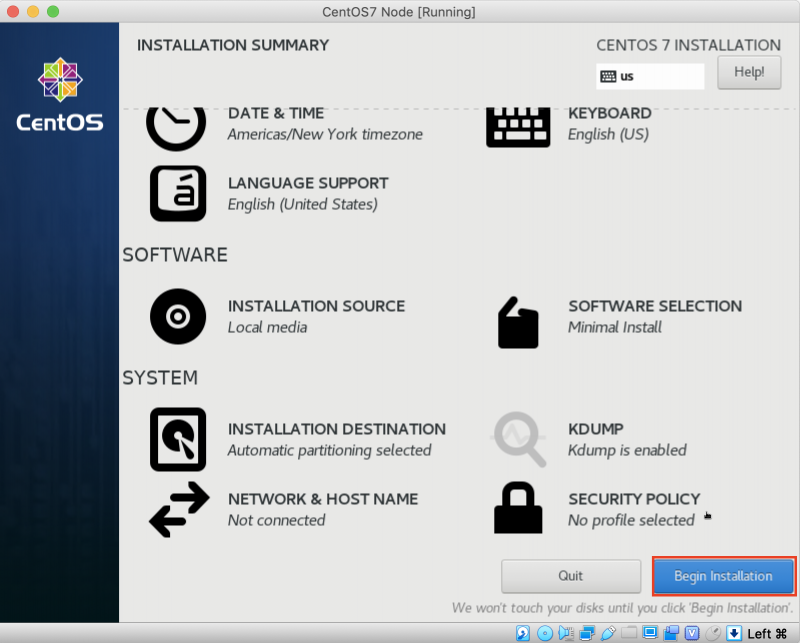Viewport: 800px width, 643px height.
Task: Click the CentOS logo in sidebar
Action: point(60,94)
